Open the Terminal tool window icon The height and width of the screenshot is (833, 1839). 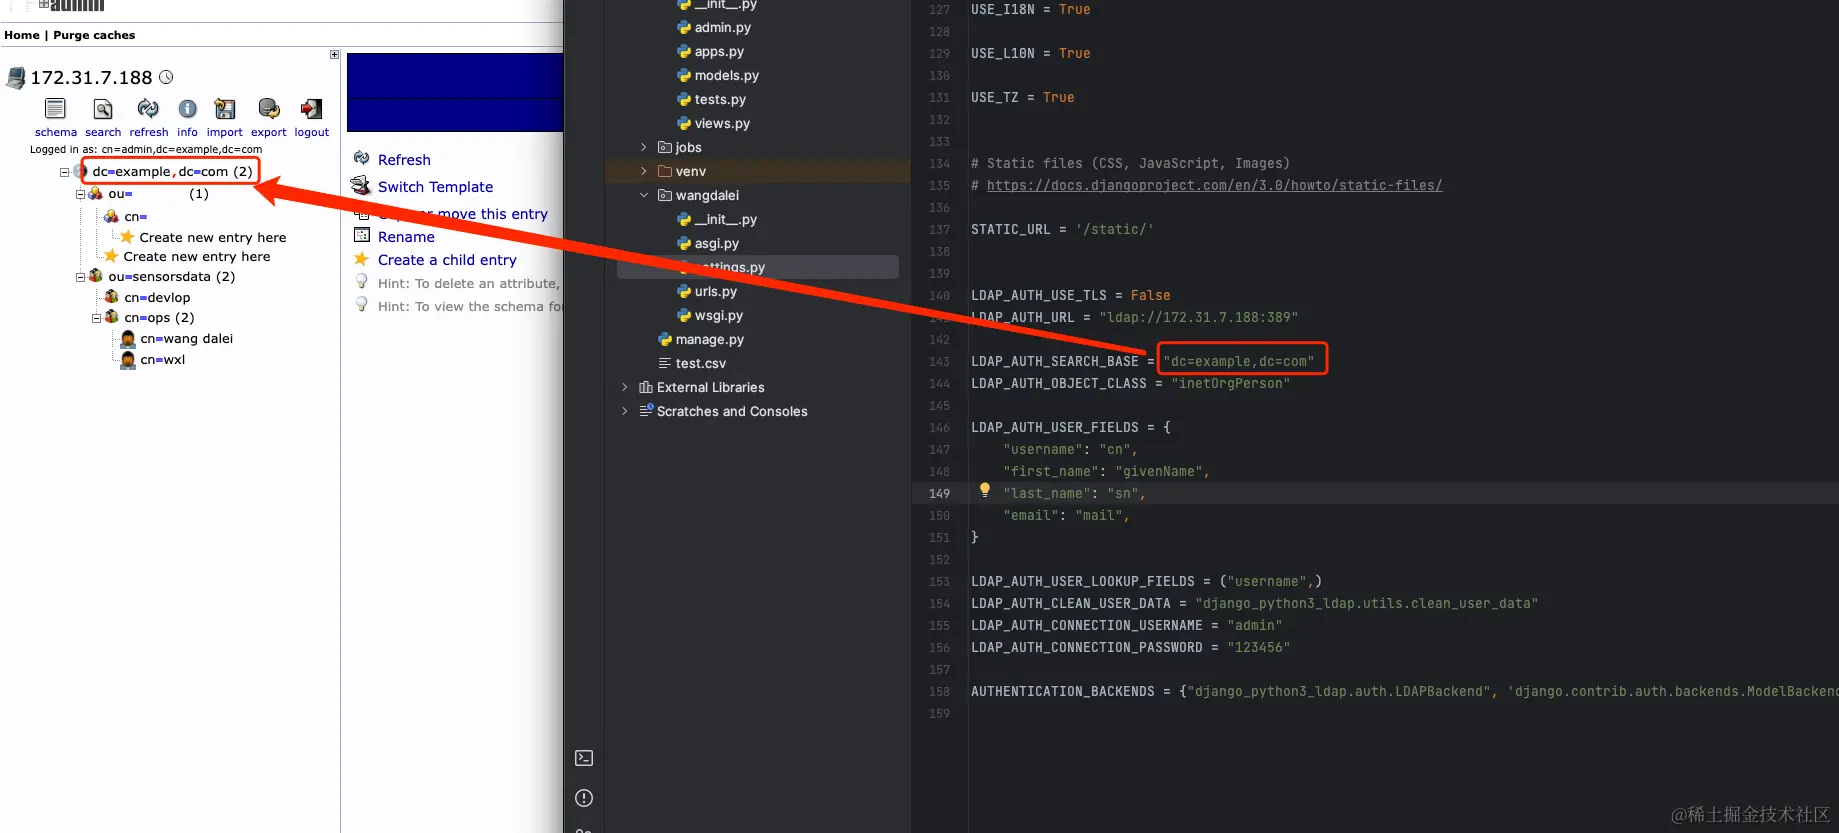click(584, 758)
